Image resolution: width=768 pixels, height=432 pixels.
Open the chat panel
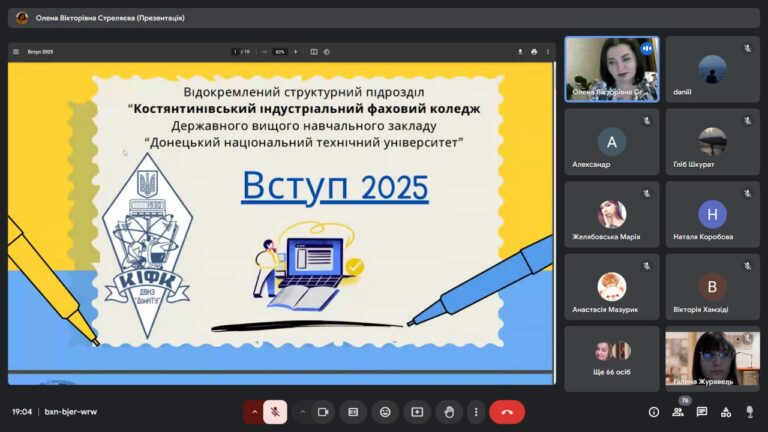click(702, 412)
